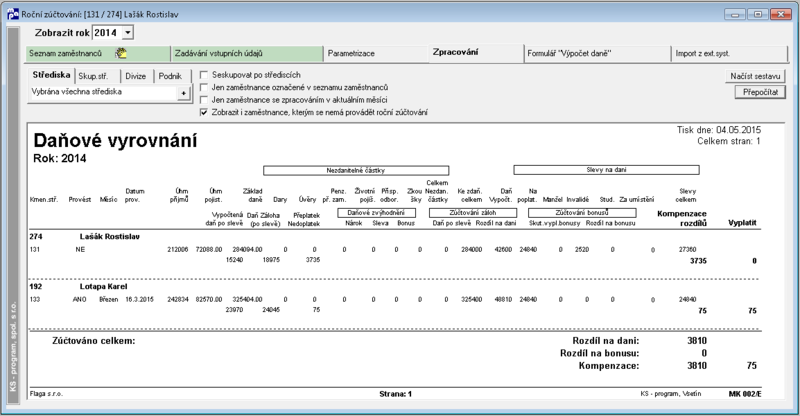Click the MK 002/E report code
Viewport: 800px width, 416px height.
pos(745,394)
